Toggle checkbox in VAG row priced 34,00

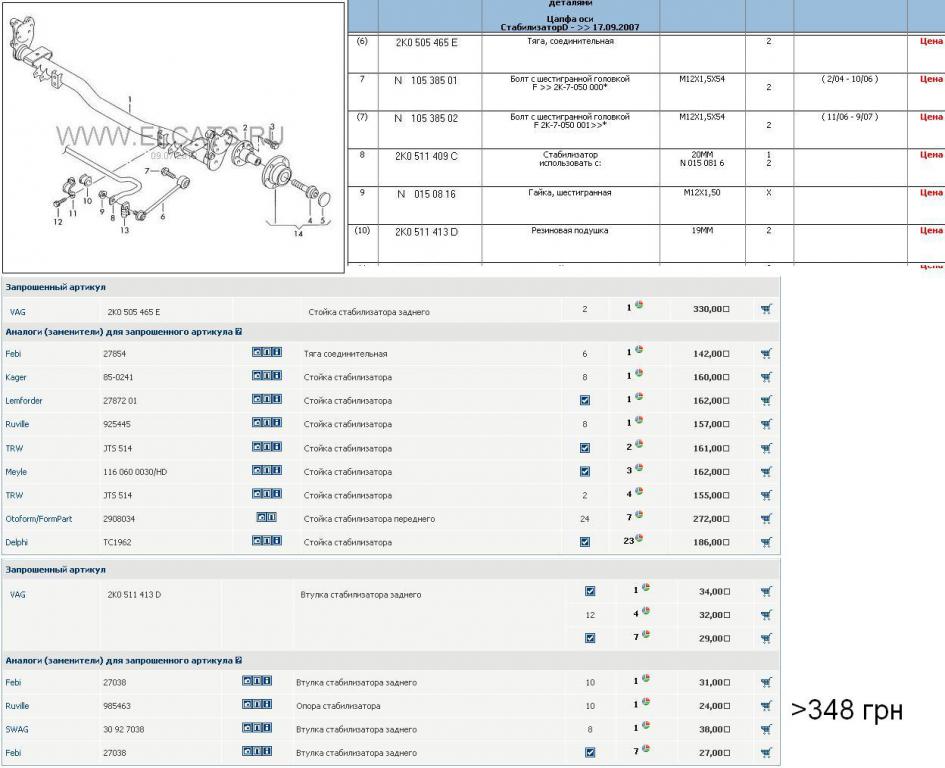[x=590, y=592]
